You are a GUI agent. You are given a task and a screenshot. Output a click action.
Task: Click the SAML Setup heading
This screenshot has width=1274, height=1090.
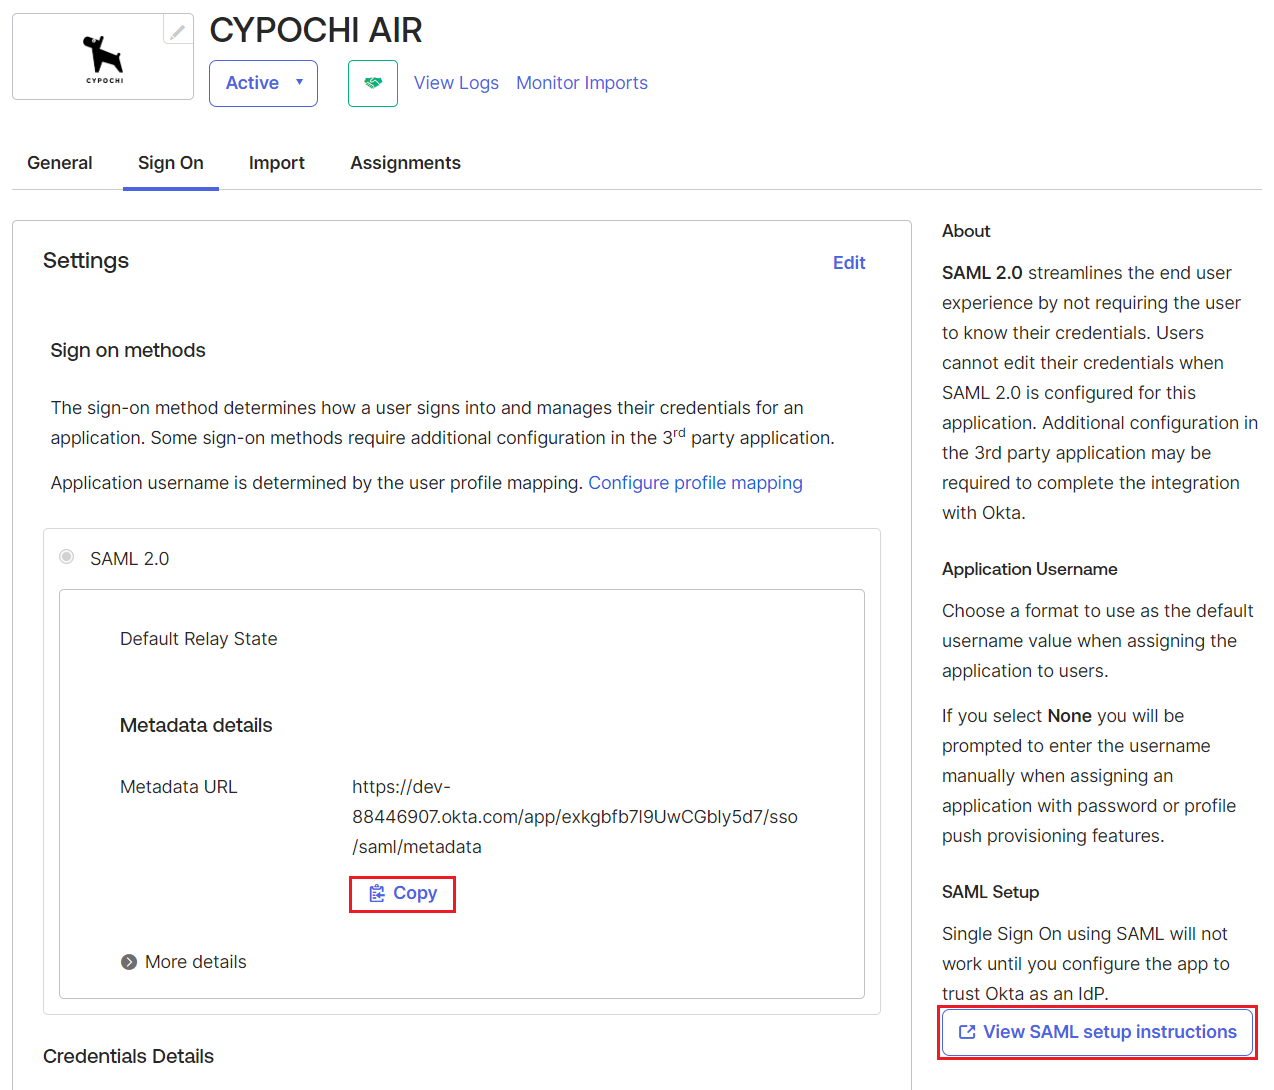tap(990, 892)
